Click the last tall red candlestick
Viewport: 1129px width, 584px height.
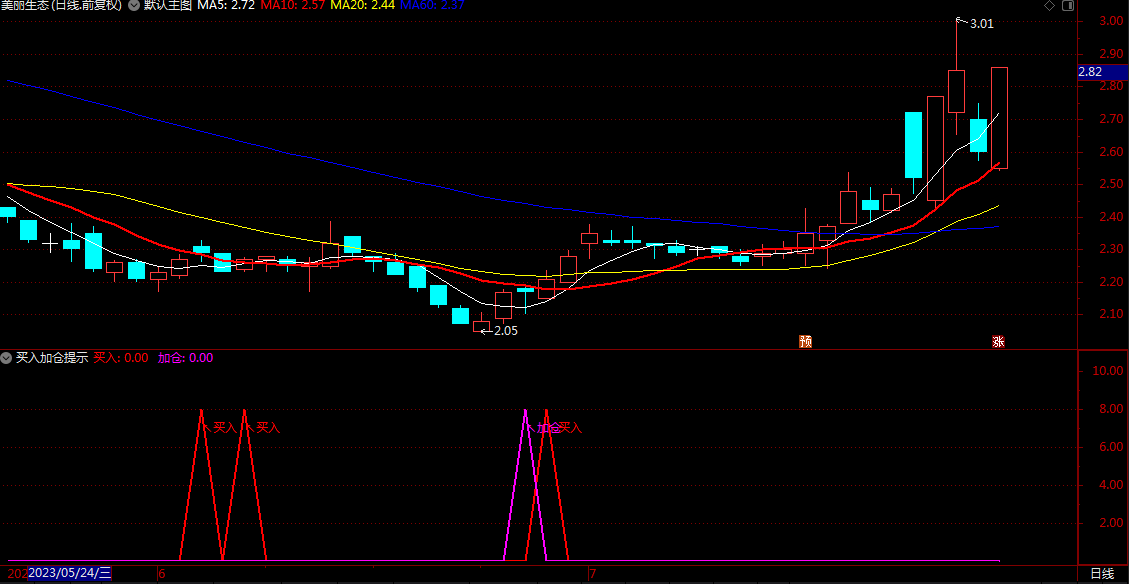coord(999,118)
